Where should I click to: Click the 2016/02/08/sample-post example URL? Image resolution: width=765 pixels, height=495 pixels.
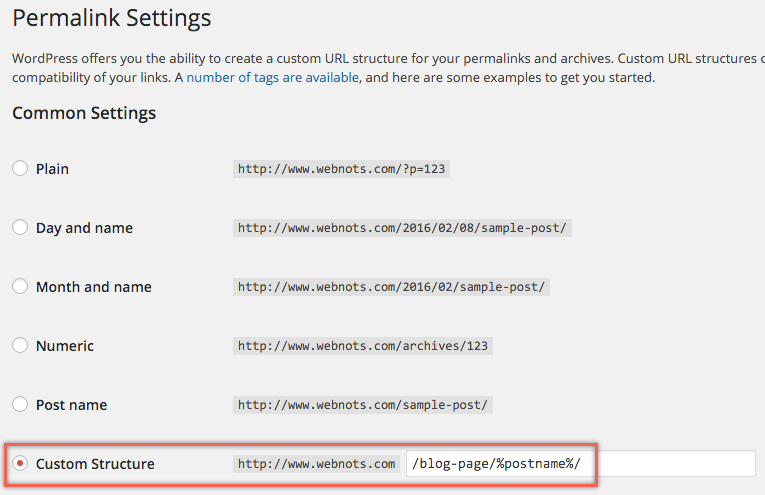[x=402, y=228]
